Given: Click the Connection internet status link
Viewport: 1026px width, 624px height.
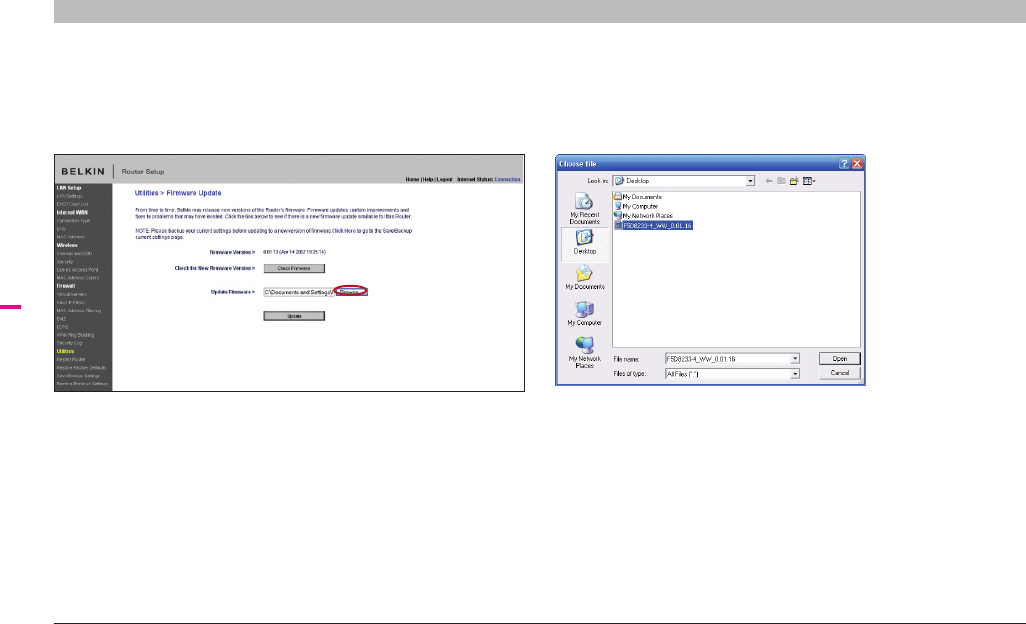Looking at the screenshot, I should pos(507,179).
